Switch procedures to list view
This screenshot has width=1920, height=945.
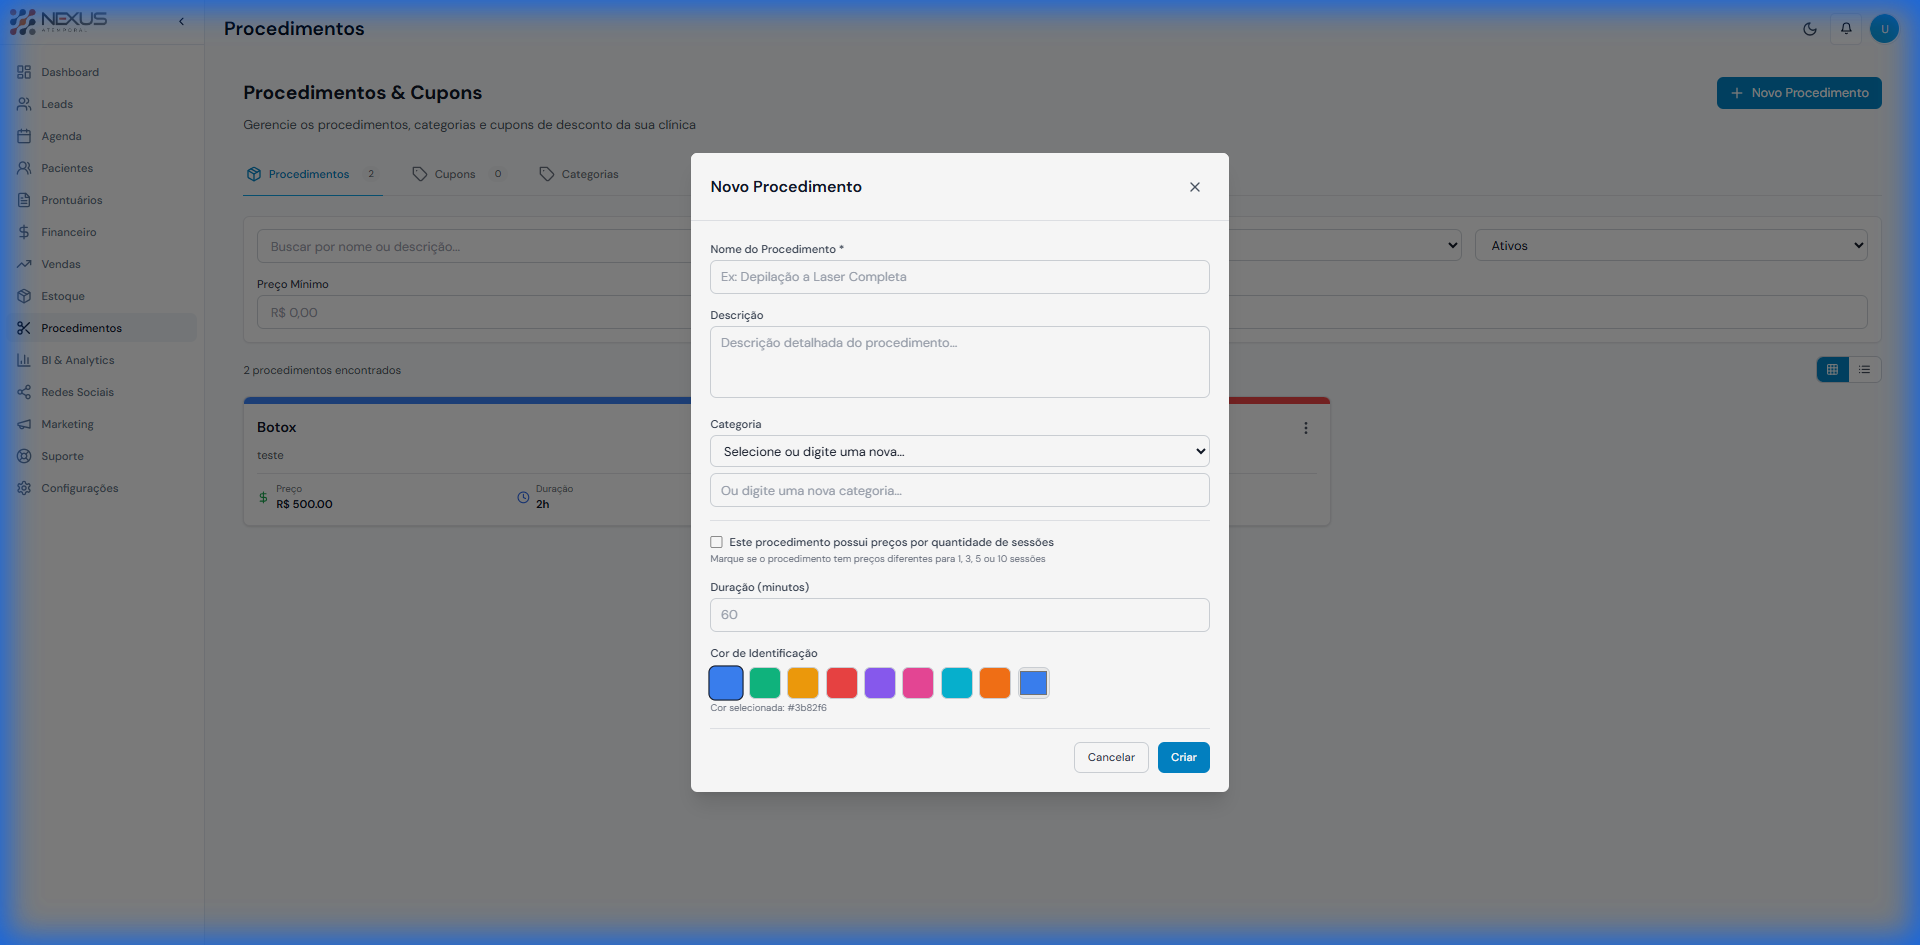coord(1865,369)
